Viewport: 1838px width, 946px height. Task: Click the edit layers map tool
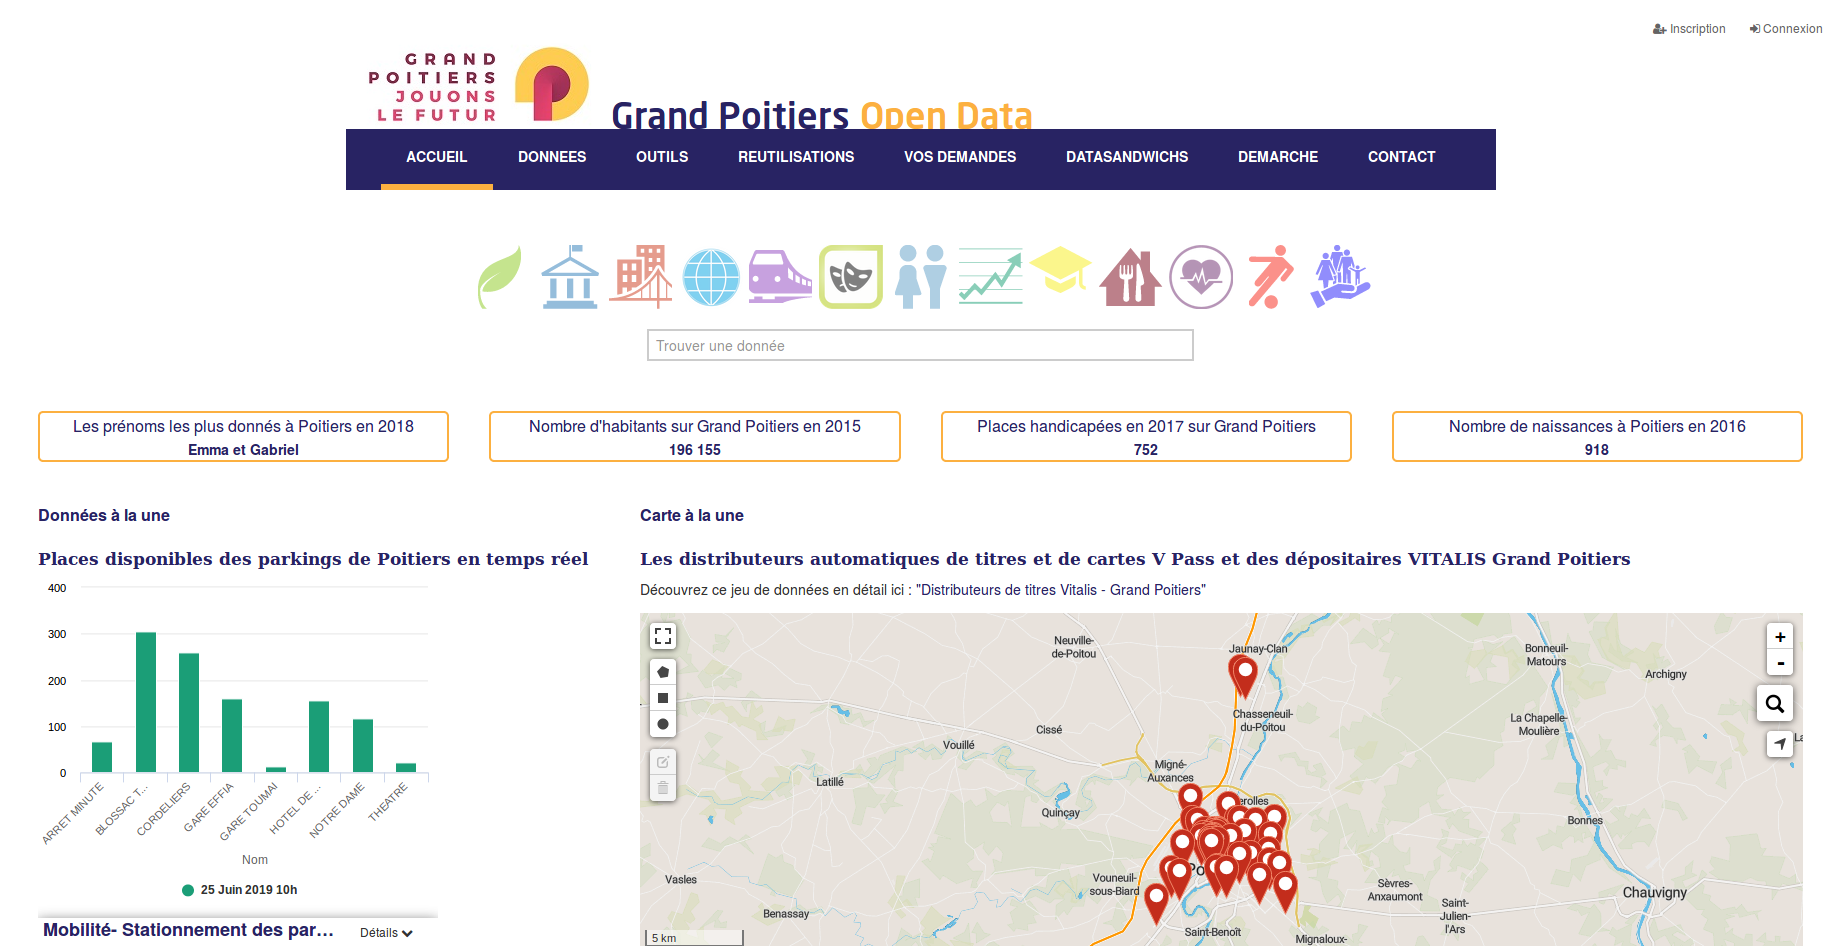pos(663,762)
